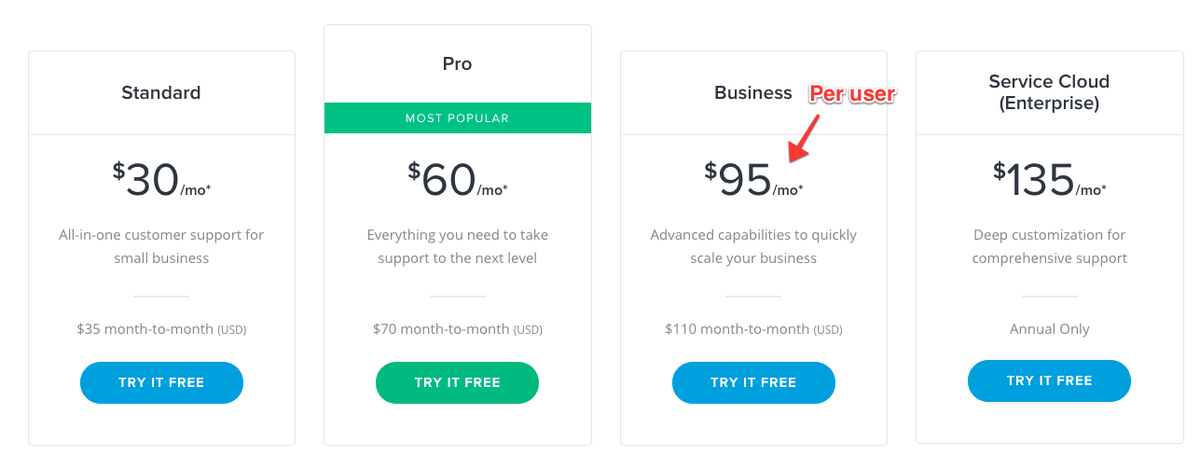Click the Business plan heading
Screen dimensions: 1200x456
752,93
